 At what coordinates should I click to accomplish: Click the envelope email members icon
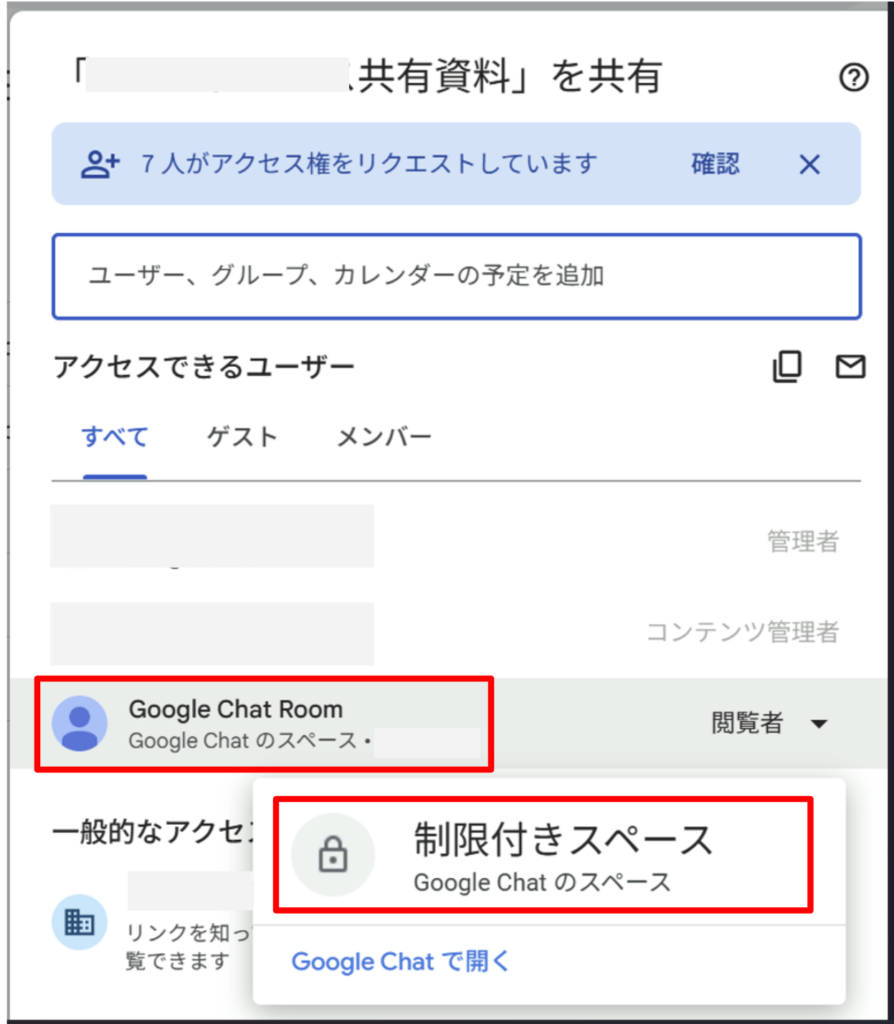(850, 366)
